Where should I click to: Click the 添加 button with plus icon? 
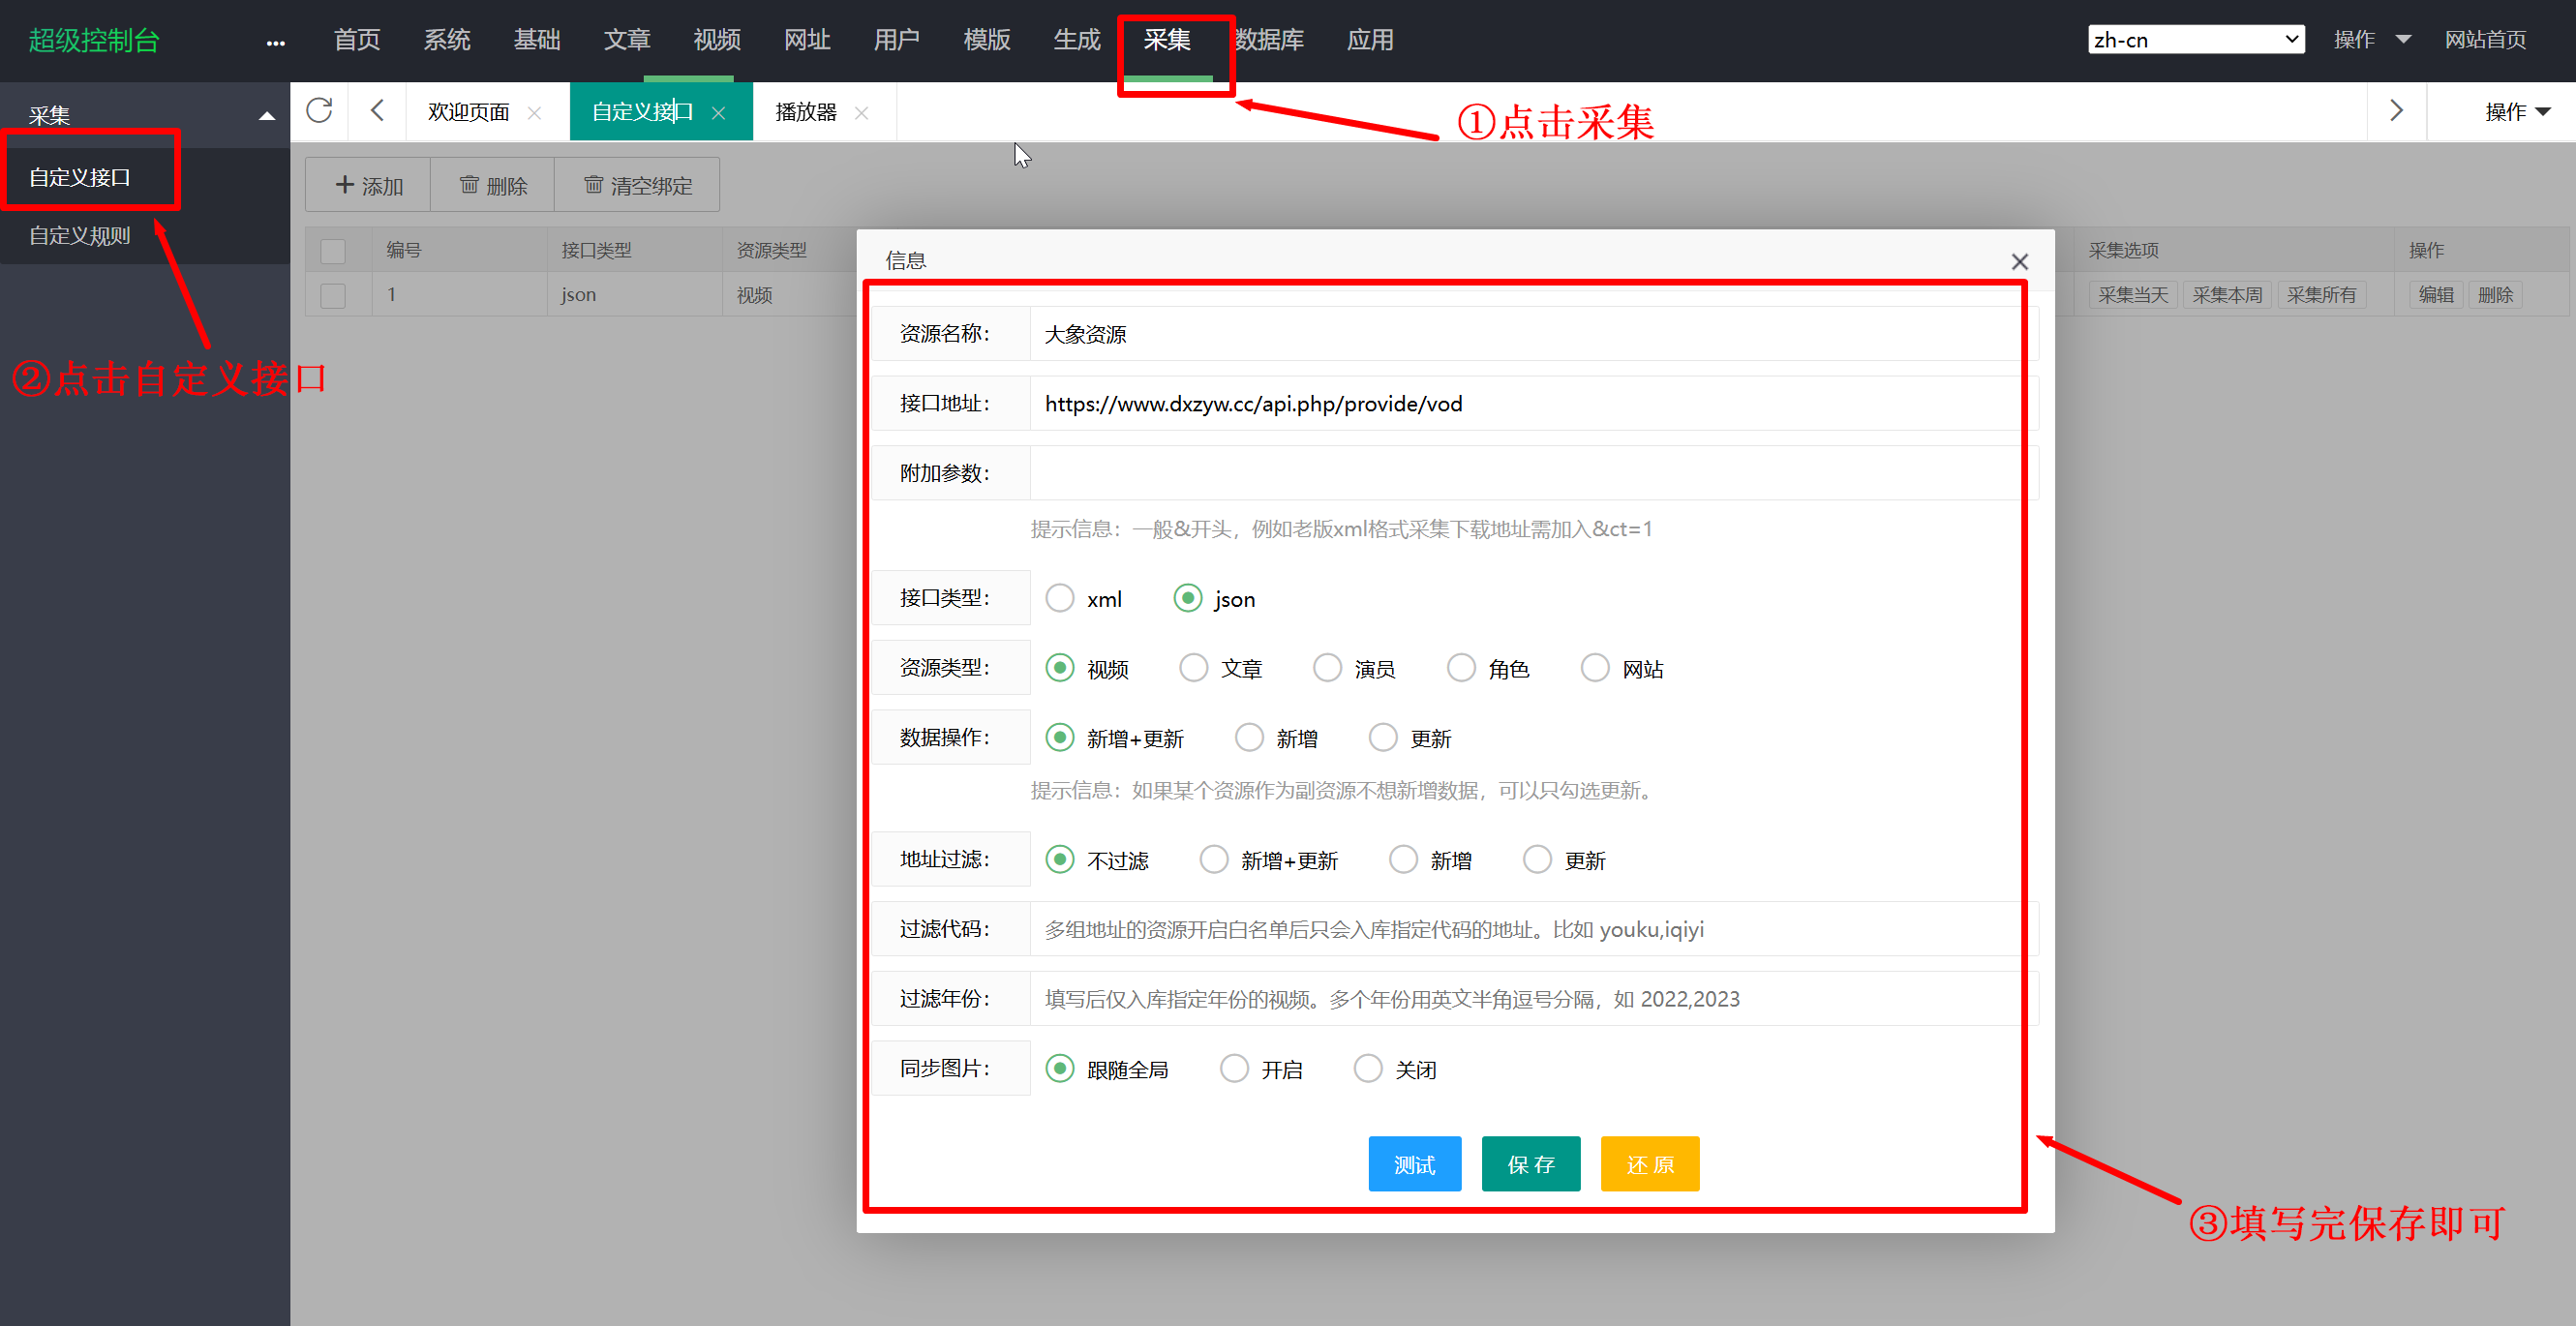[368, 185]
